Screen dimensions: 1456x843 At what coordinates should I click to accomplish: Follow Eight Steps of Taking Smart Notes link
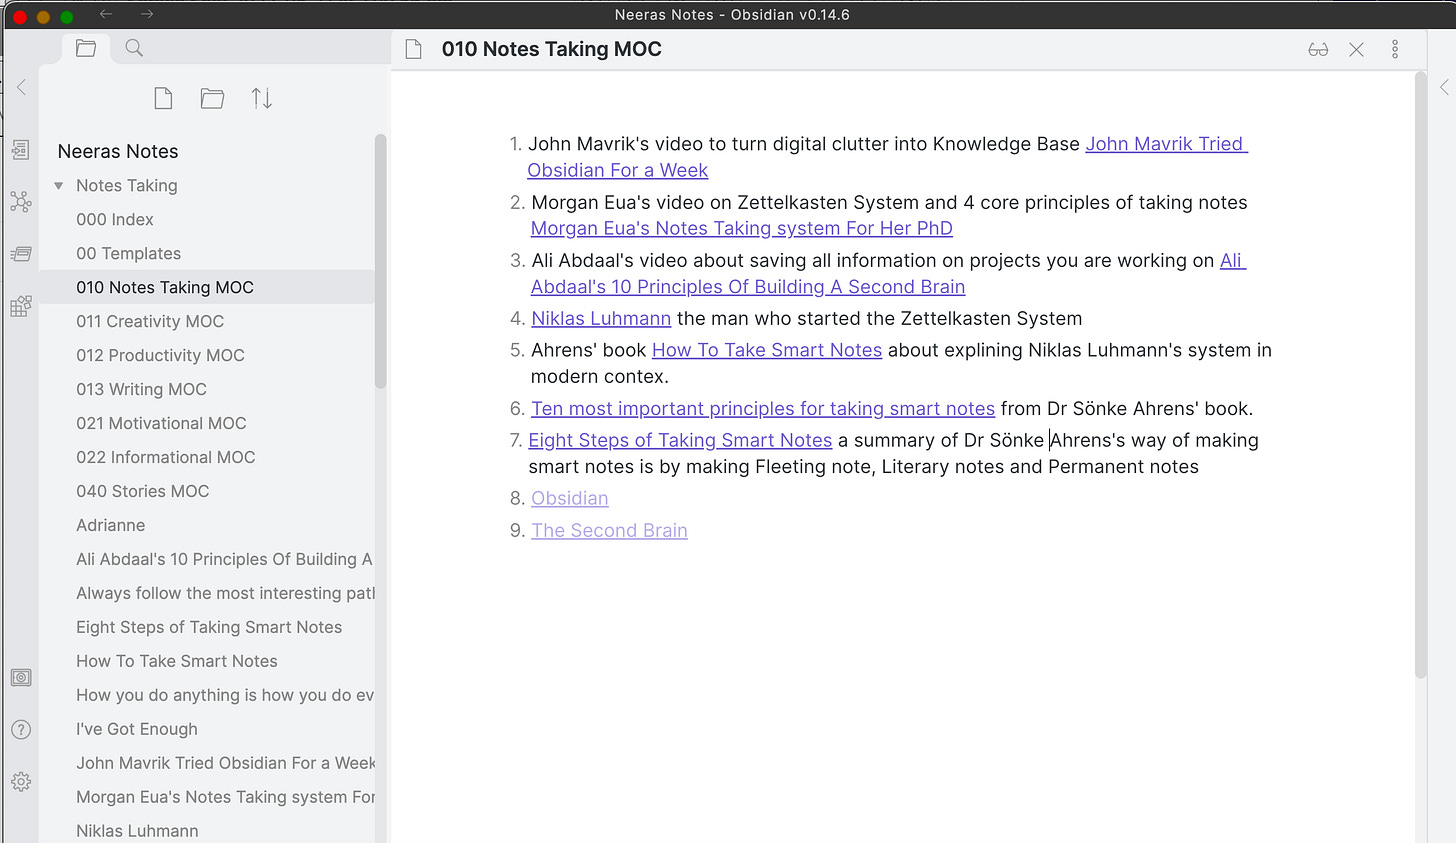click(680, 440)
